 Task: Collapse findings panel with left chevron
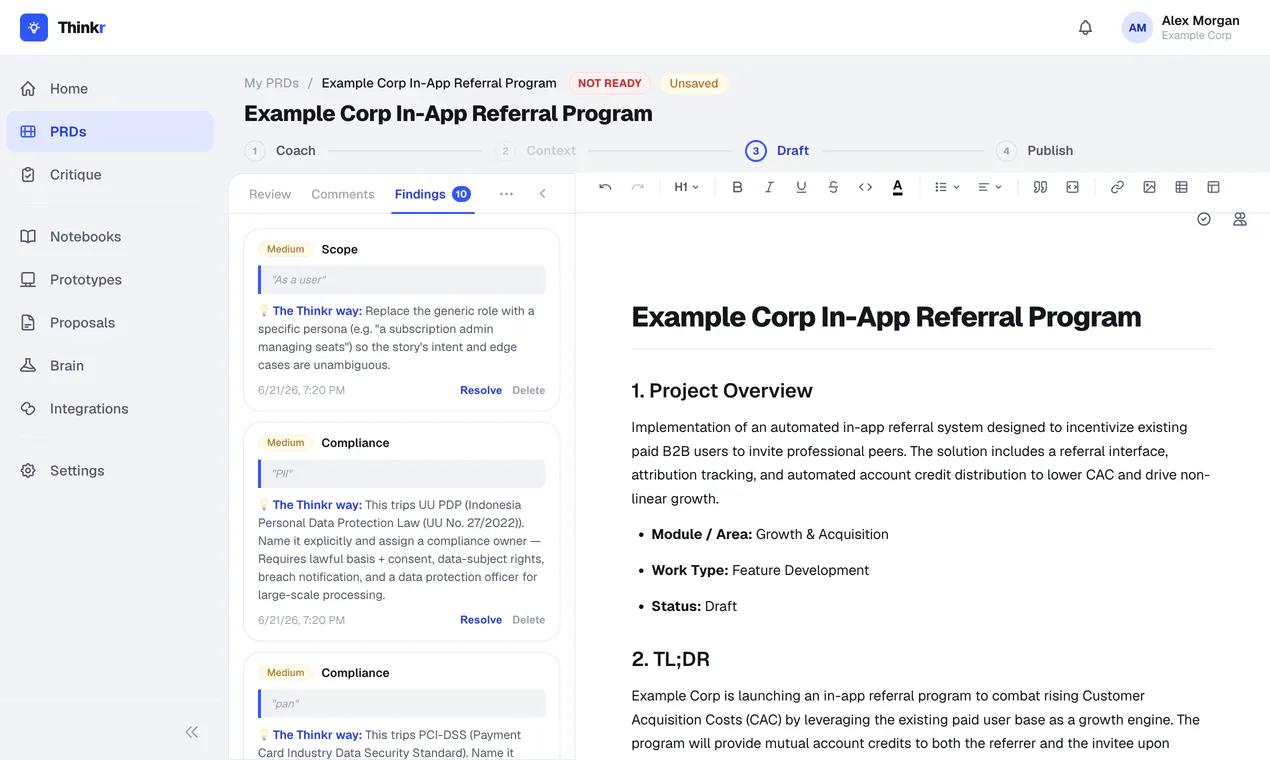coord(543,194)
